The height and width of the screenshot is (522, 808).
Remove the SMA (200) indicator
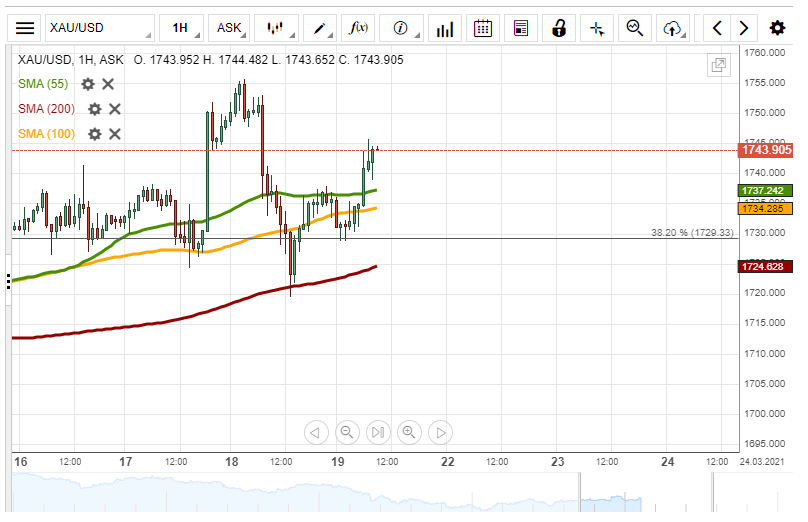tap(115, 109)
